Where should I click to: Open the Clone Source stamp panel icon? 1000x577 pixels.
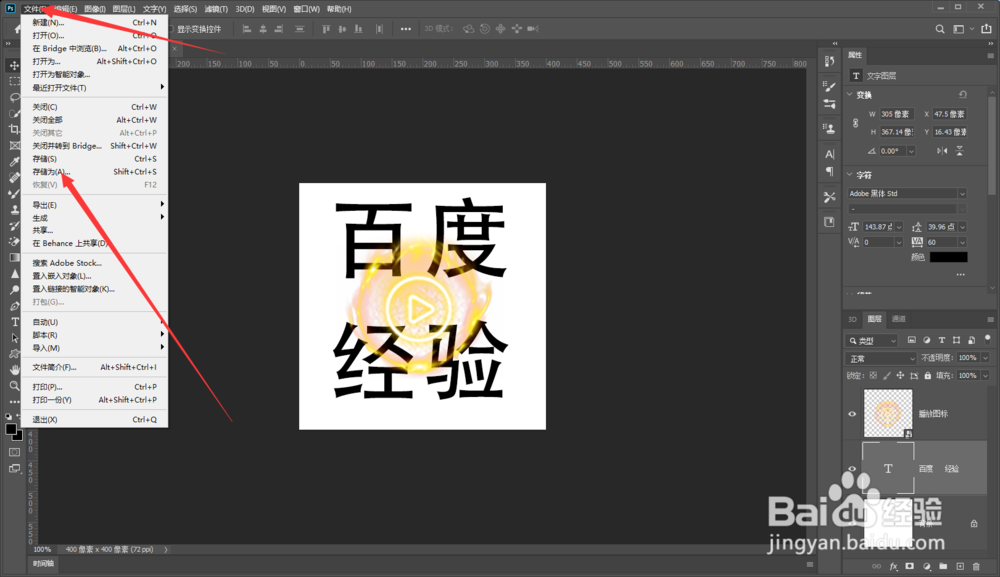pyautogui.click(x=829, y=129)
